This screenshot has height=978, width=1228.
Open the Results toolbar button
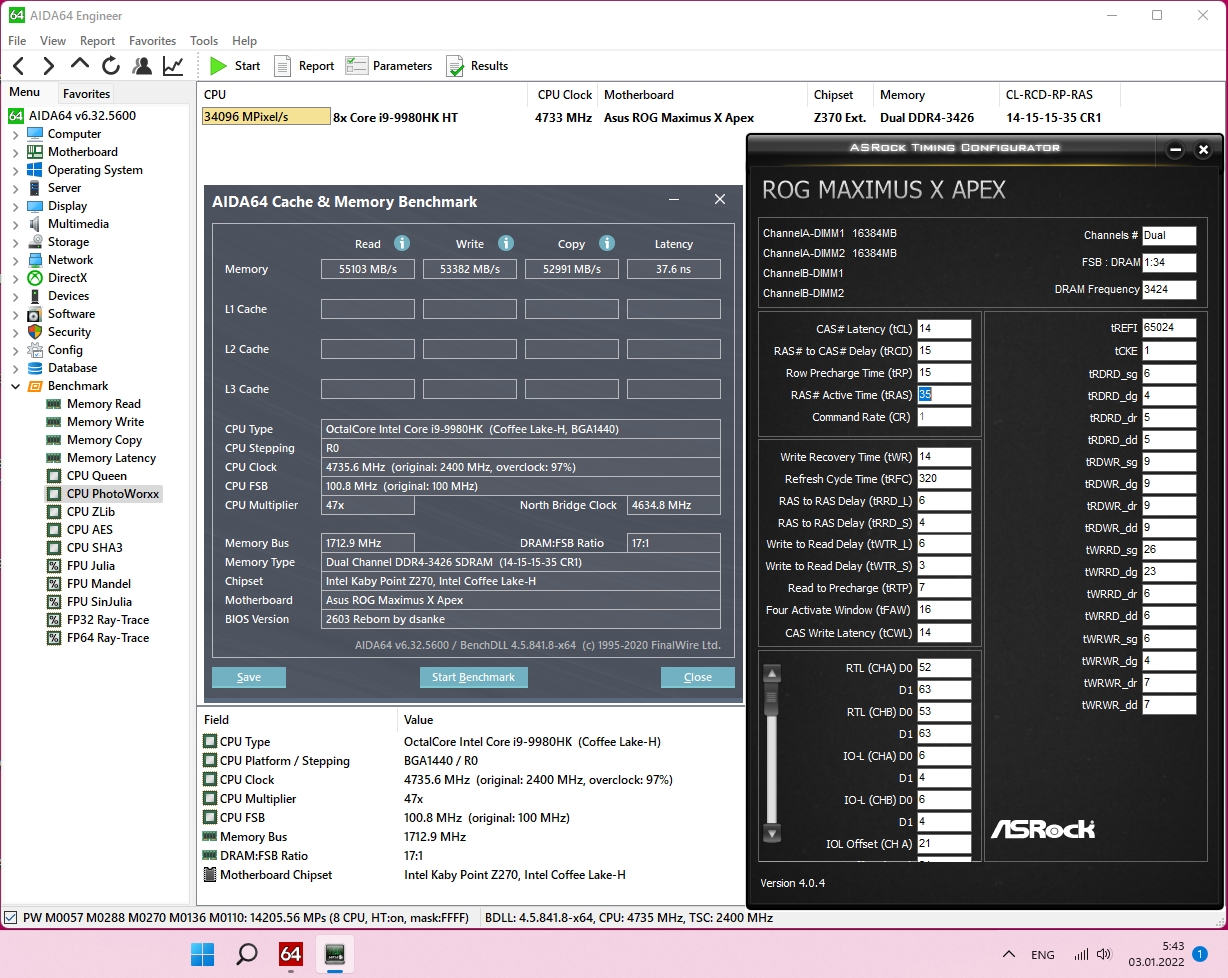point(477,66)
